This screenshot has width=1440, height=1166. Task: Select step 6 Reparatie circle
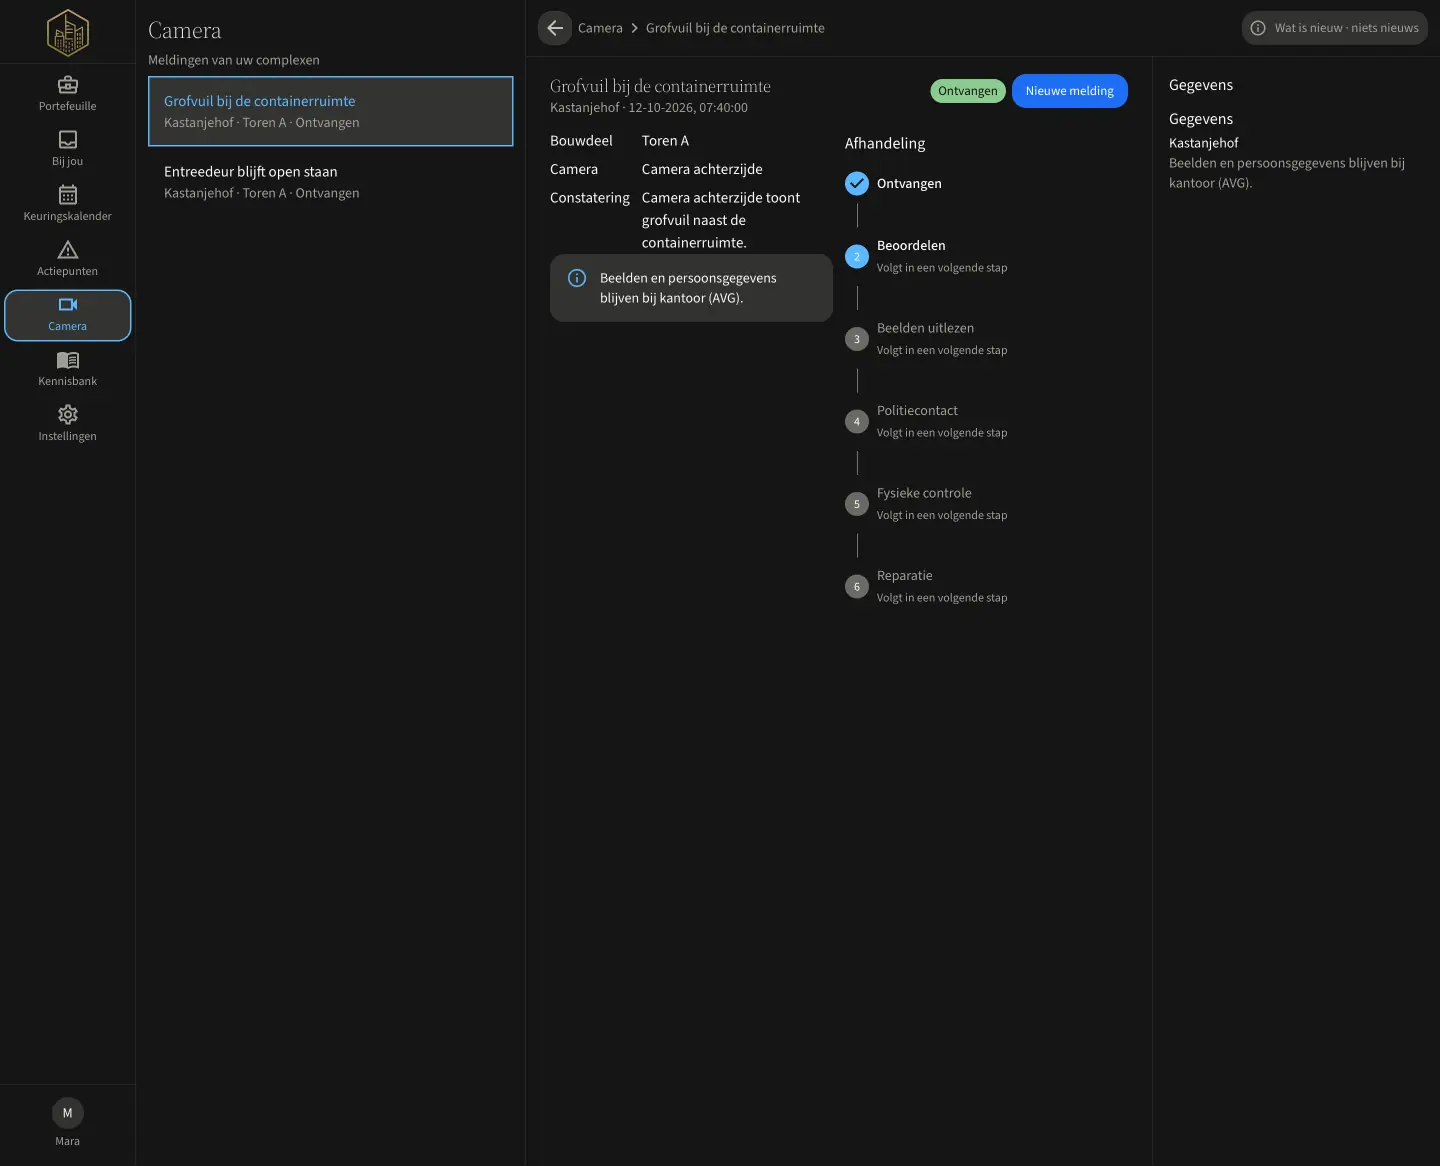pyautogui.click(x=857, y=587)
